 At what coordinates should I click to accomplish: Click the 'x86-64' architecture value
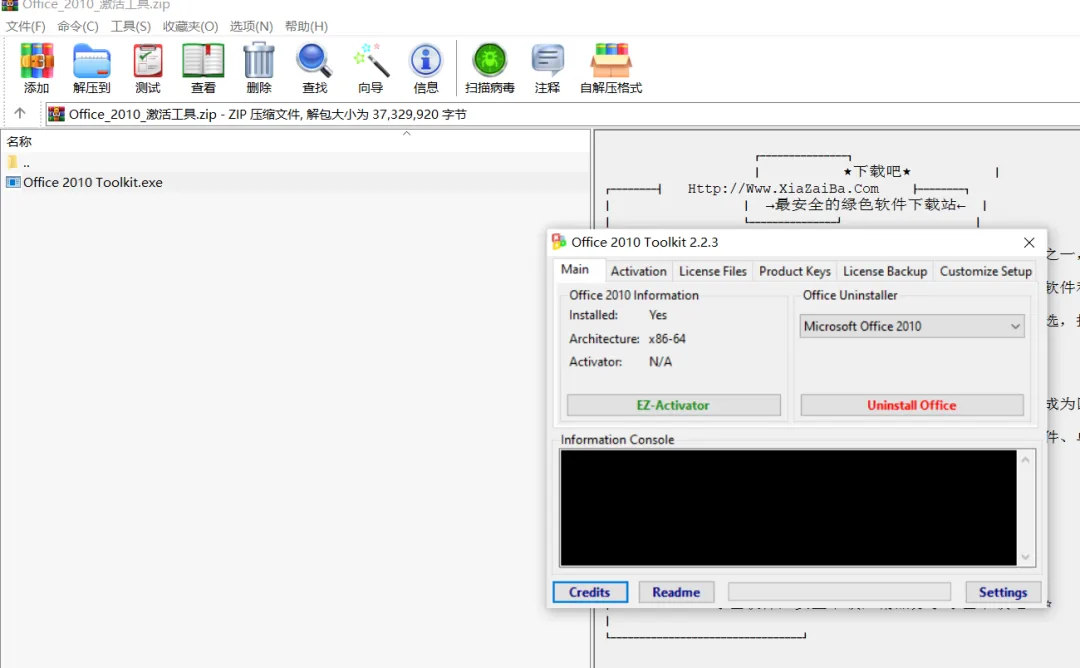(667, 339)
